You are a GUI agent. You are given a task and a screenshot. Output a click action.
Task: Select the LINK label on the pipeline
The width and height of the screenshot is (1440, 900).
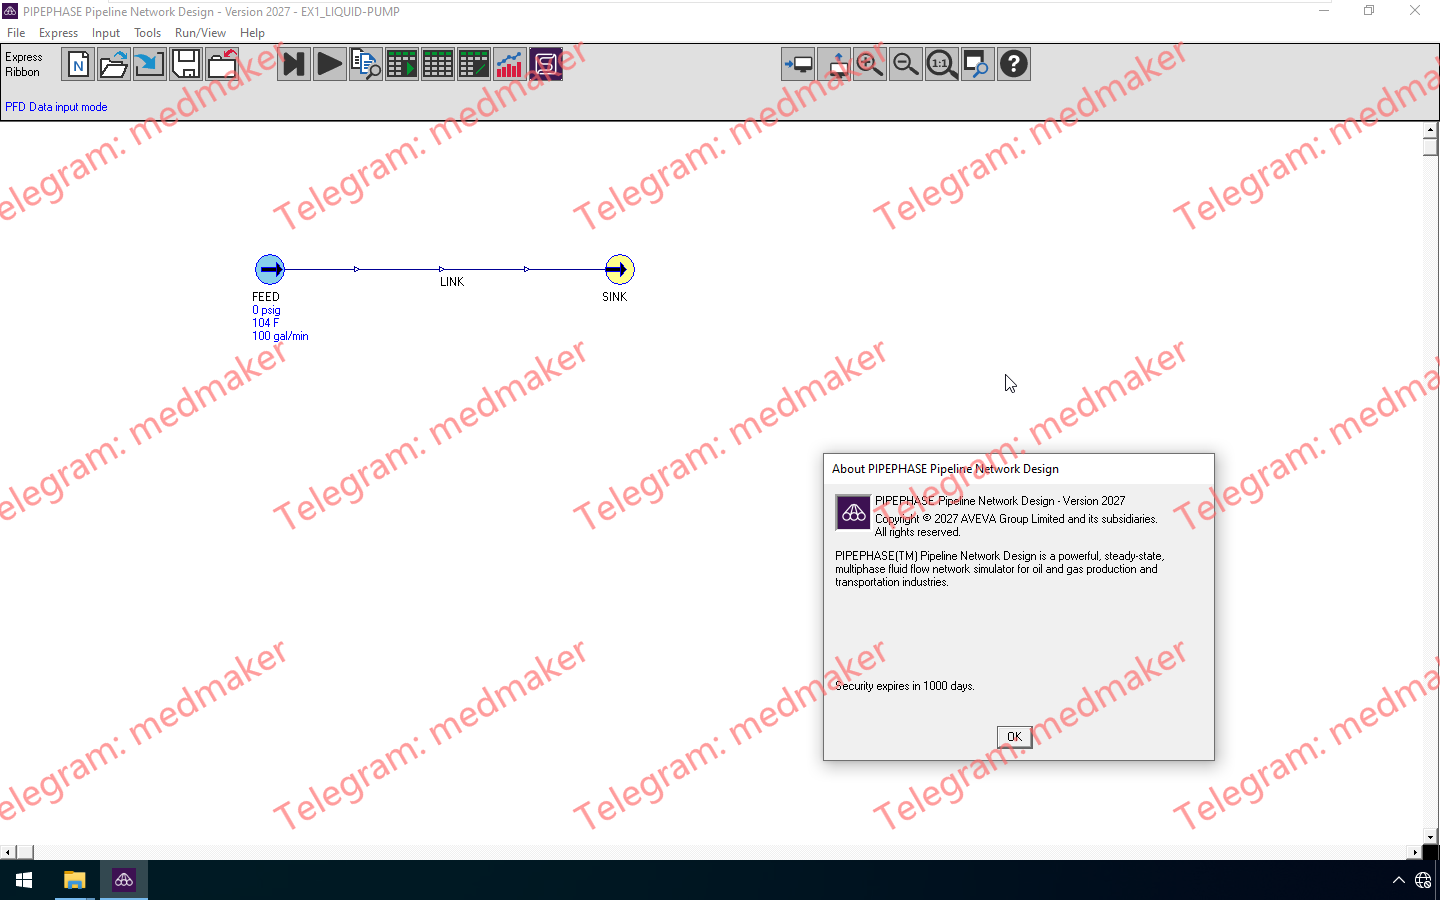coord(452,282)
